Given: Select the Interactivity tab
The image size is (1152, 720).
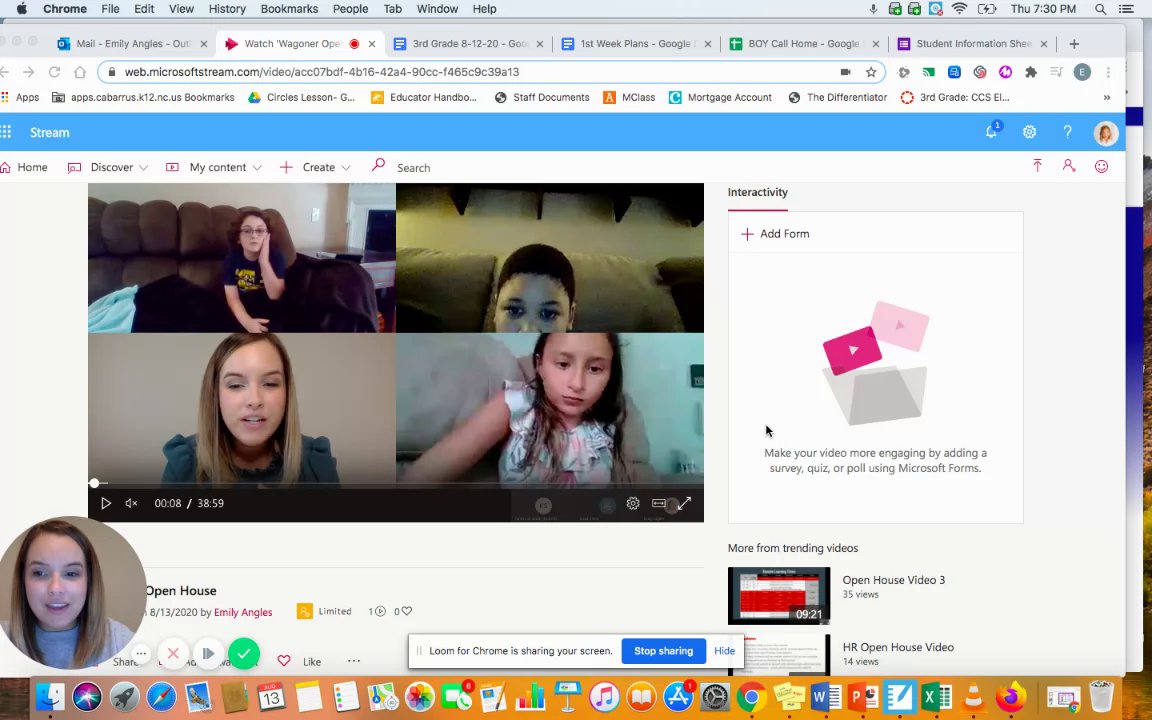Looking at the screenshot, I should point(757,192).
